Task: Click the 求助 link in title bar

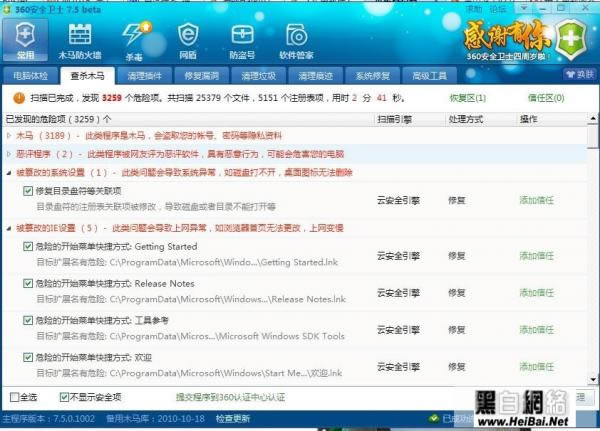Action: coord(474,8)
